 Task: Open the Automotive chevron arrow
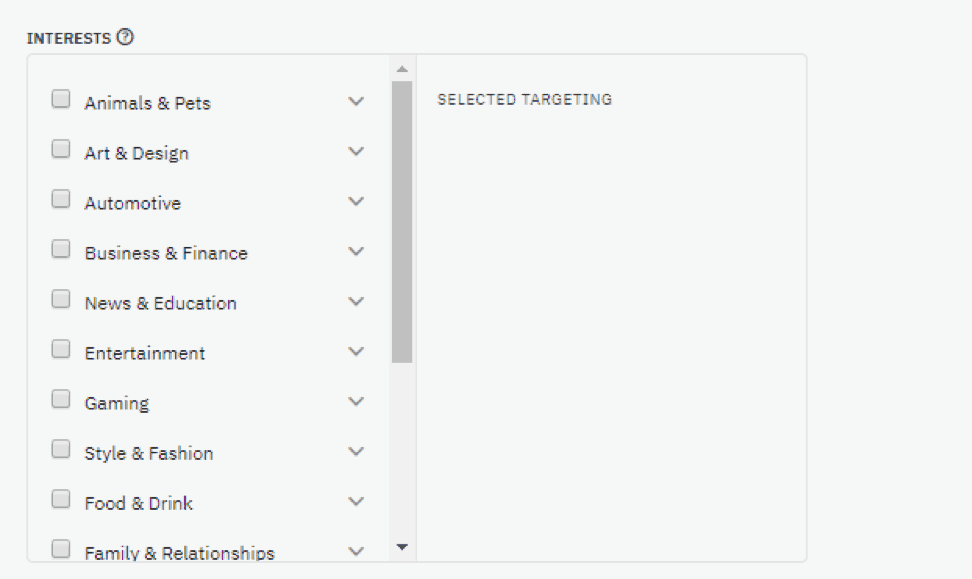point(356,201)
